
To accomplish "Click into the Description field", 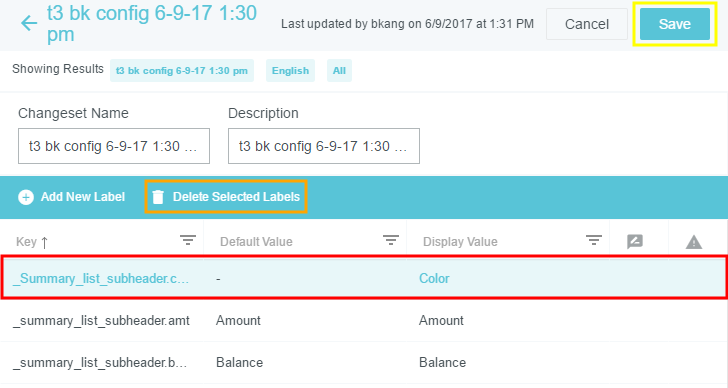I will (324, 146).
